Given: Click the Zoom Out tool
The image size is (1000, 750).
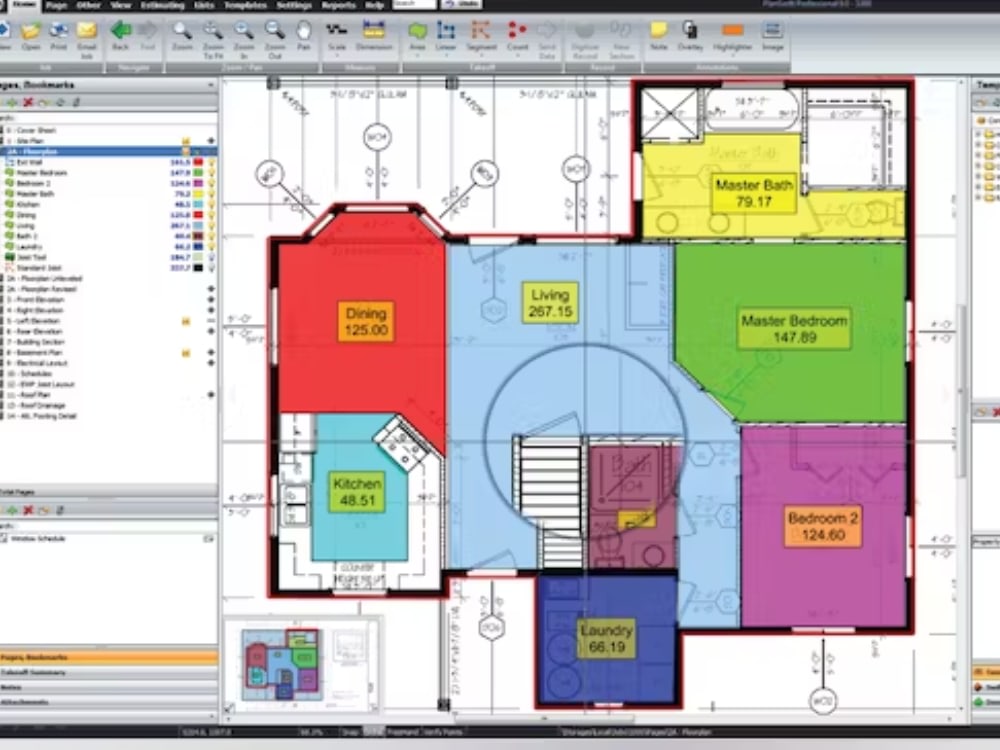Looking at the screenshot, I should coord(275,38).
